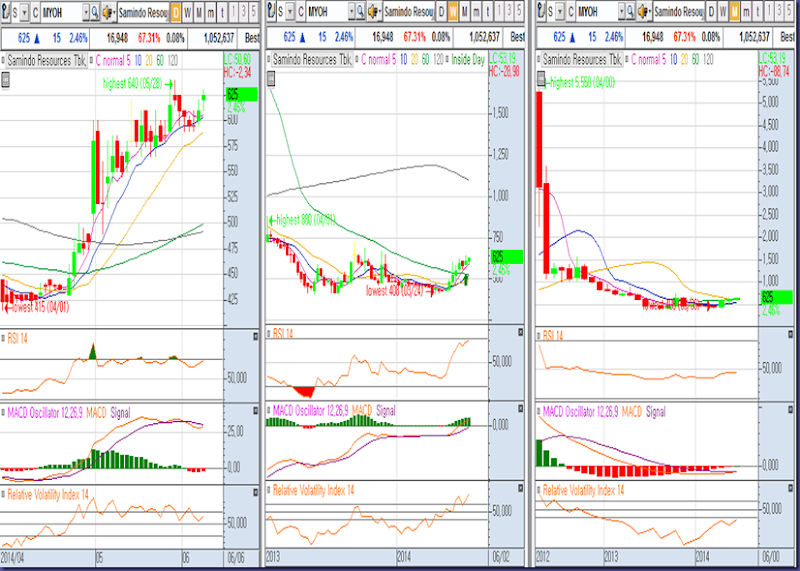Switch middle chart to daily (D) period
Image resolution: width=800 pixels, height=571 pixels.
[441, 12]
